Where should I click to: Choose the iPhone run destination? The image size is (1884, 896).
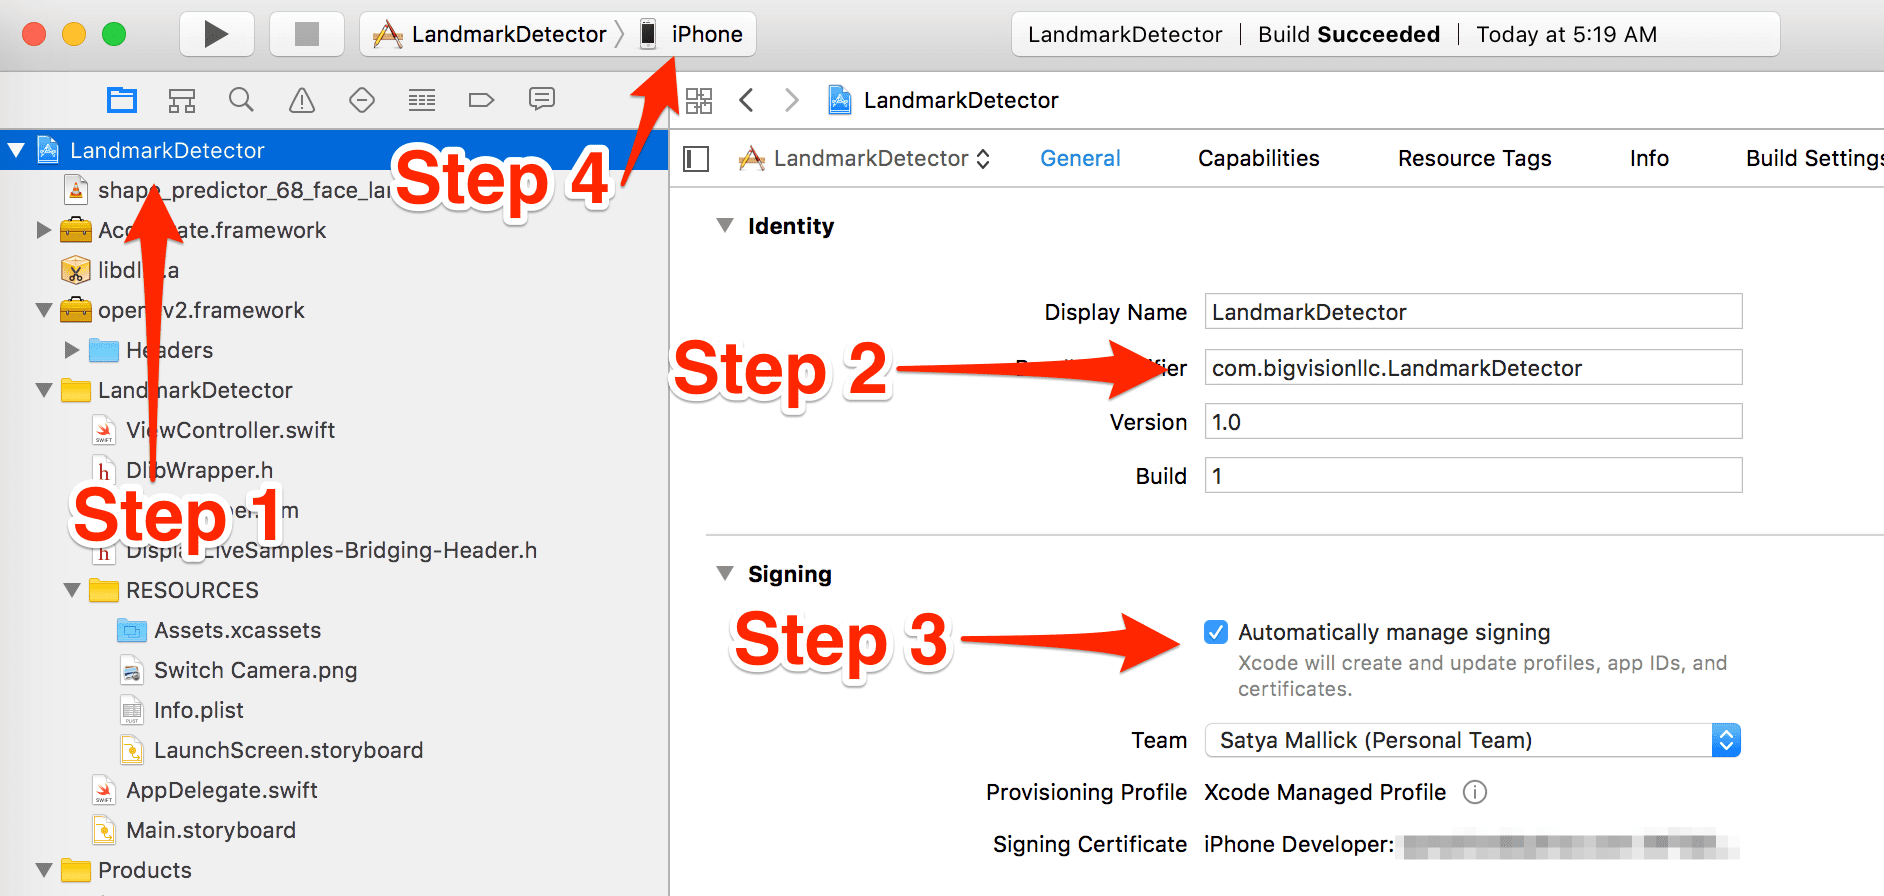click(x=692, y=34)
